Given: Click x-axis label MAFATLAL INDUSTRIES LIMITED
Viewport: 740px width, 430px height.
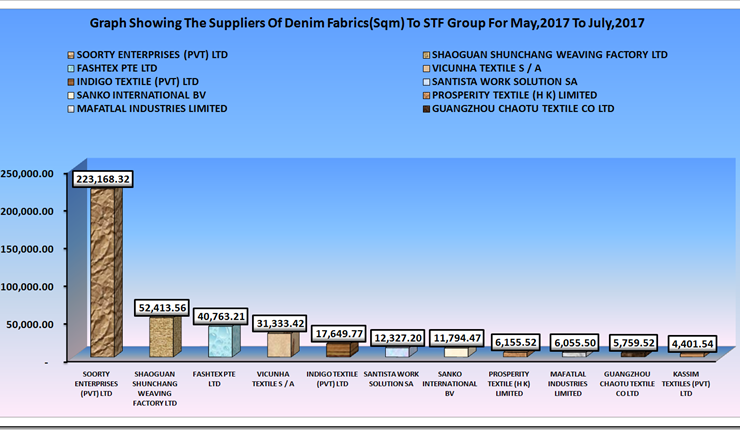Looking at the screenshot, I should point(568,384).
